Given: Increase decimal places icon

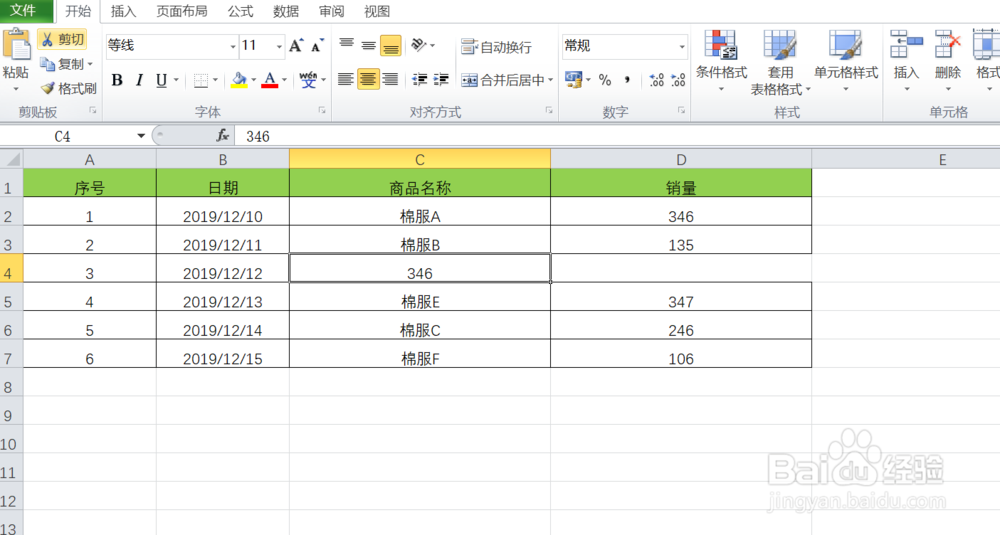Looking at the screenshot, I should pos(656,80).
